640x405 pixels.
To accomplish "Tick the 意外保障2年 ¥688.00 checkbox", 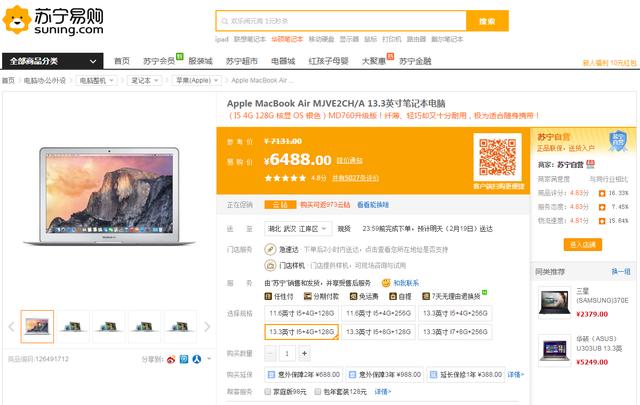I will tap(271, 374).
